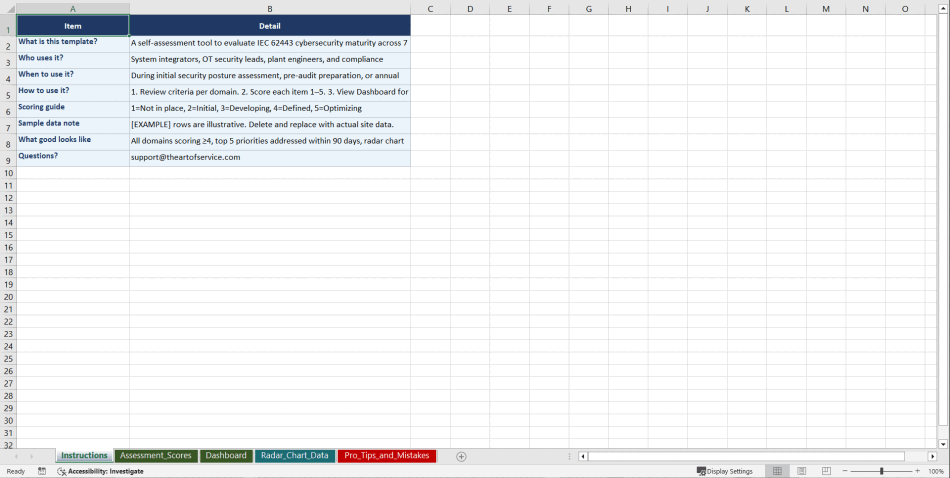Click the 100% zoom level button
The height and width of the screenshot is (478, 950).
(x=936, y=471)
